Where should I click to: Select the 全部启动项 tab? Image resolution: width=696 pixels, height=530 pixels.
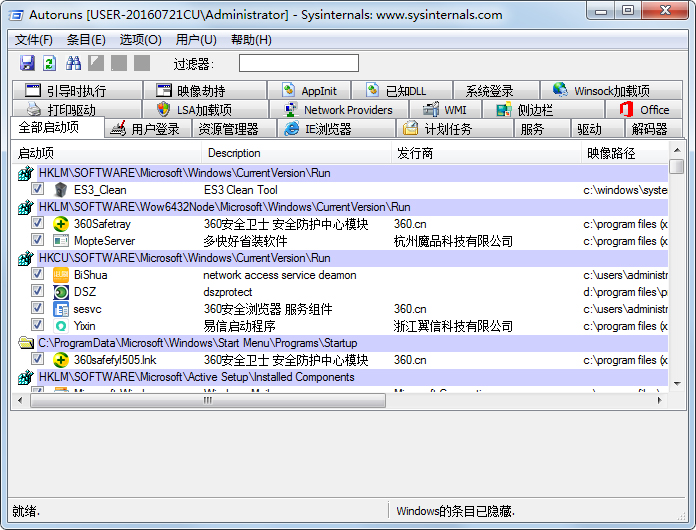(x=57, y=128)
